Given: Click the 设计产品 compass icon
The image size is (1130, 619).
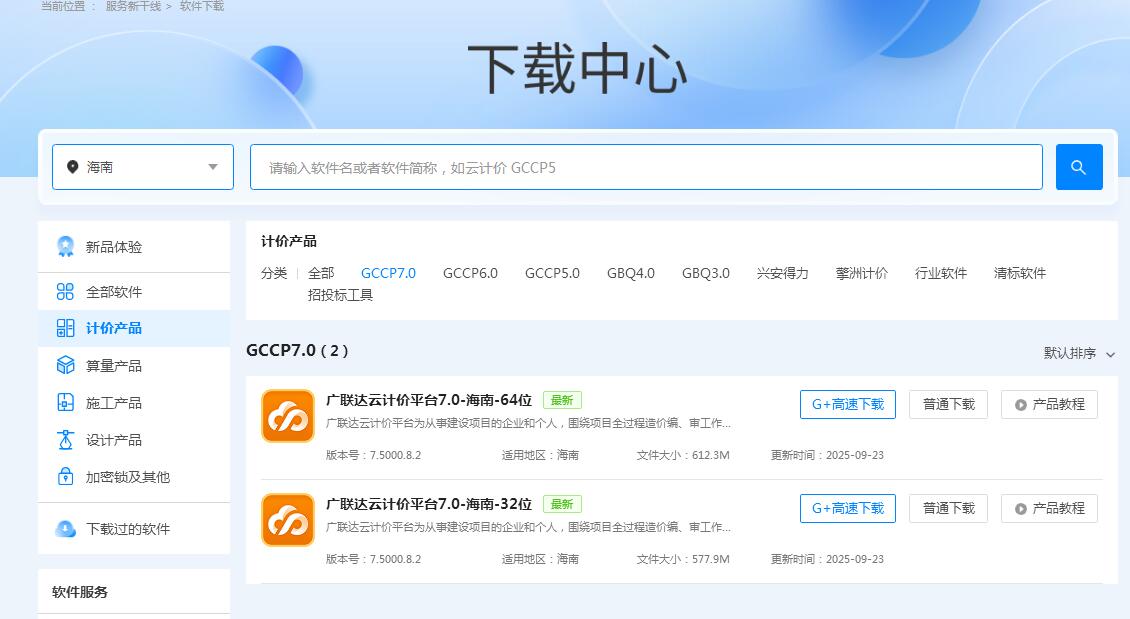Looking at the screenshot, I should click(66, 440).
